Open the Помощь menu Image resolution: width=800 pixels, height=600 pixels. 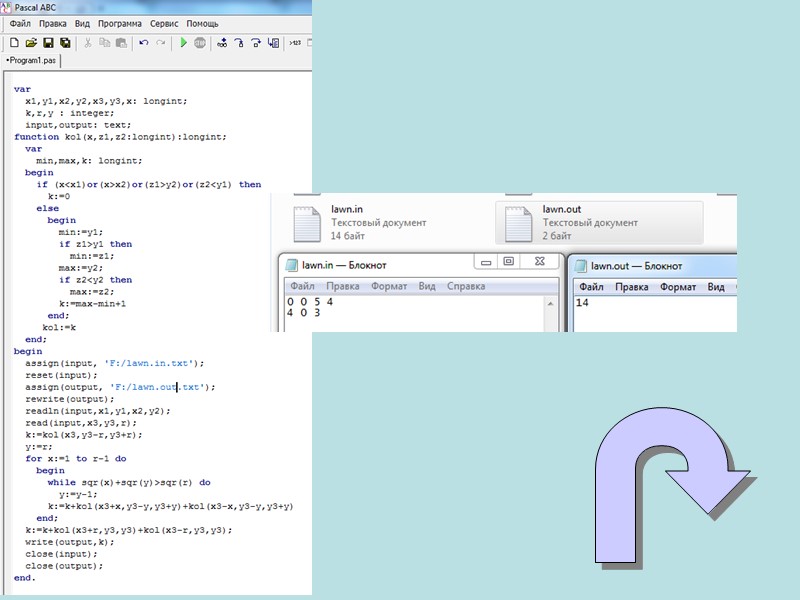point(203,23)
